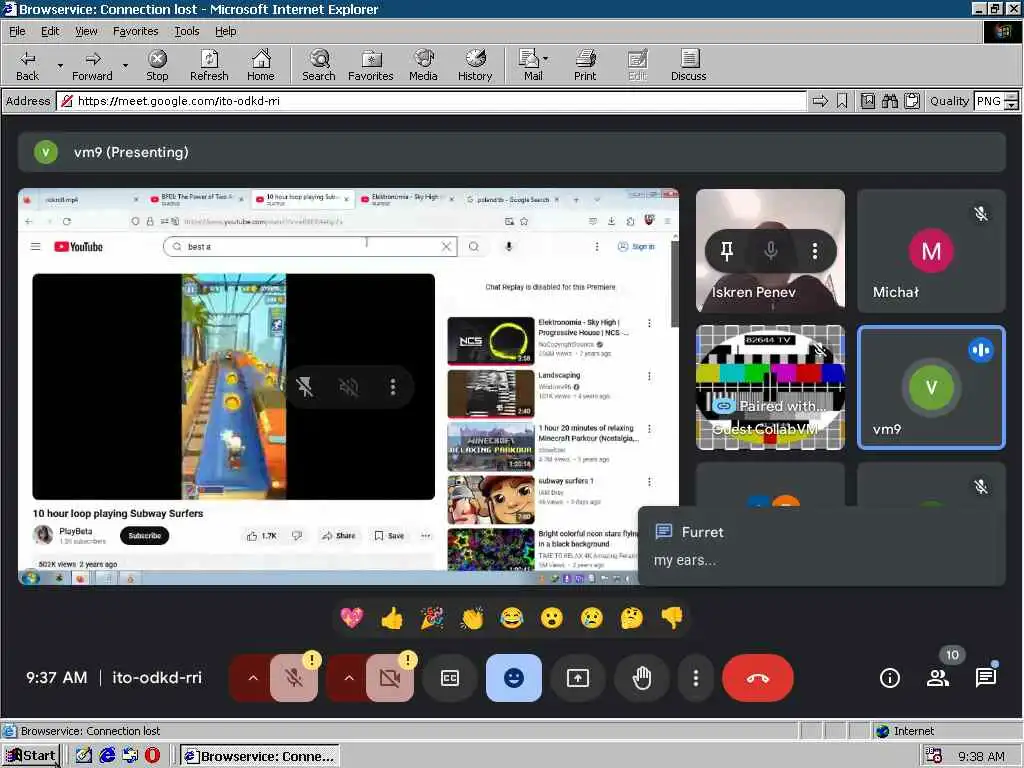
Task: Expand video settings chevron beside camera
Action: 349,678
